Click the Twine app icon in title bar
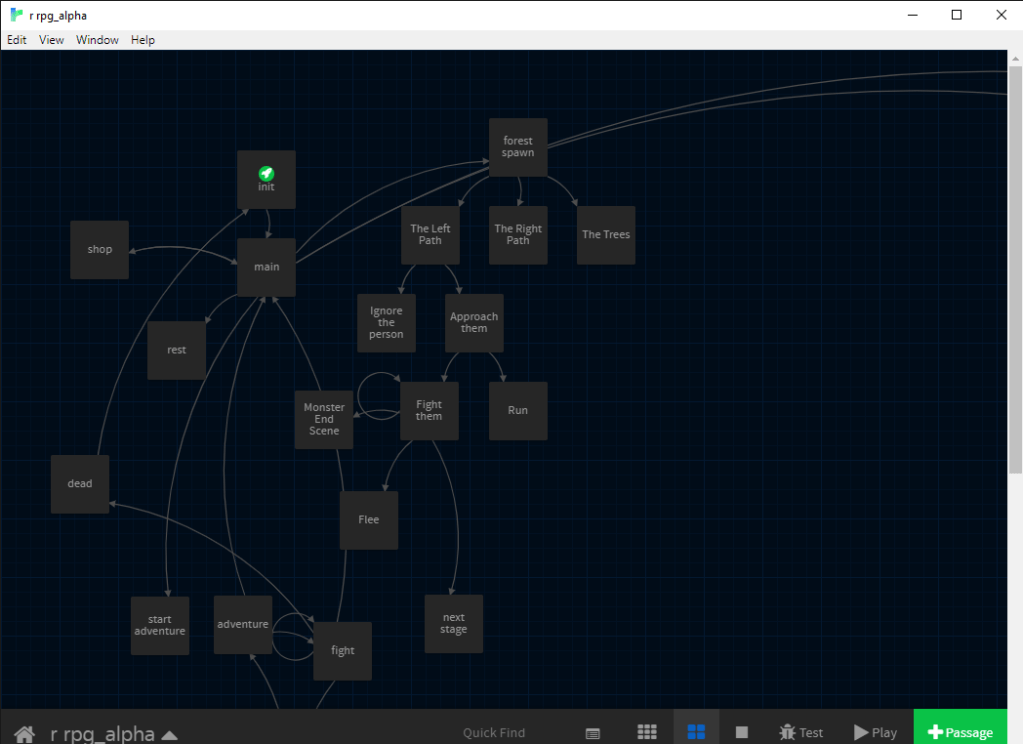 17,14
